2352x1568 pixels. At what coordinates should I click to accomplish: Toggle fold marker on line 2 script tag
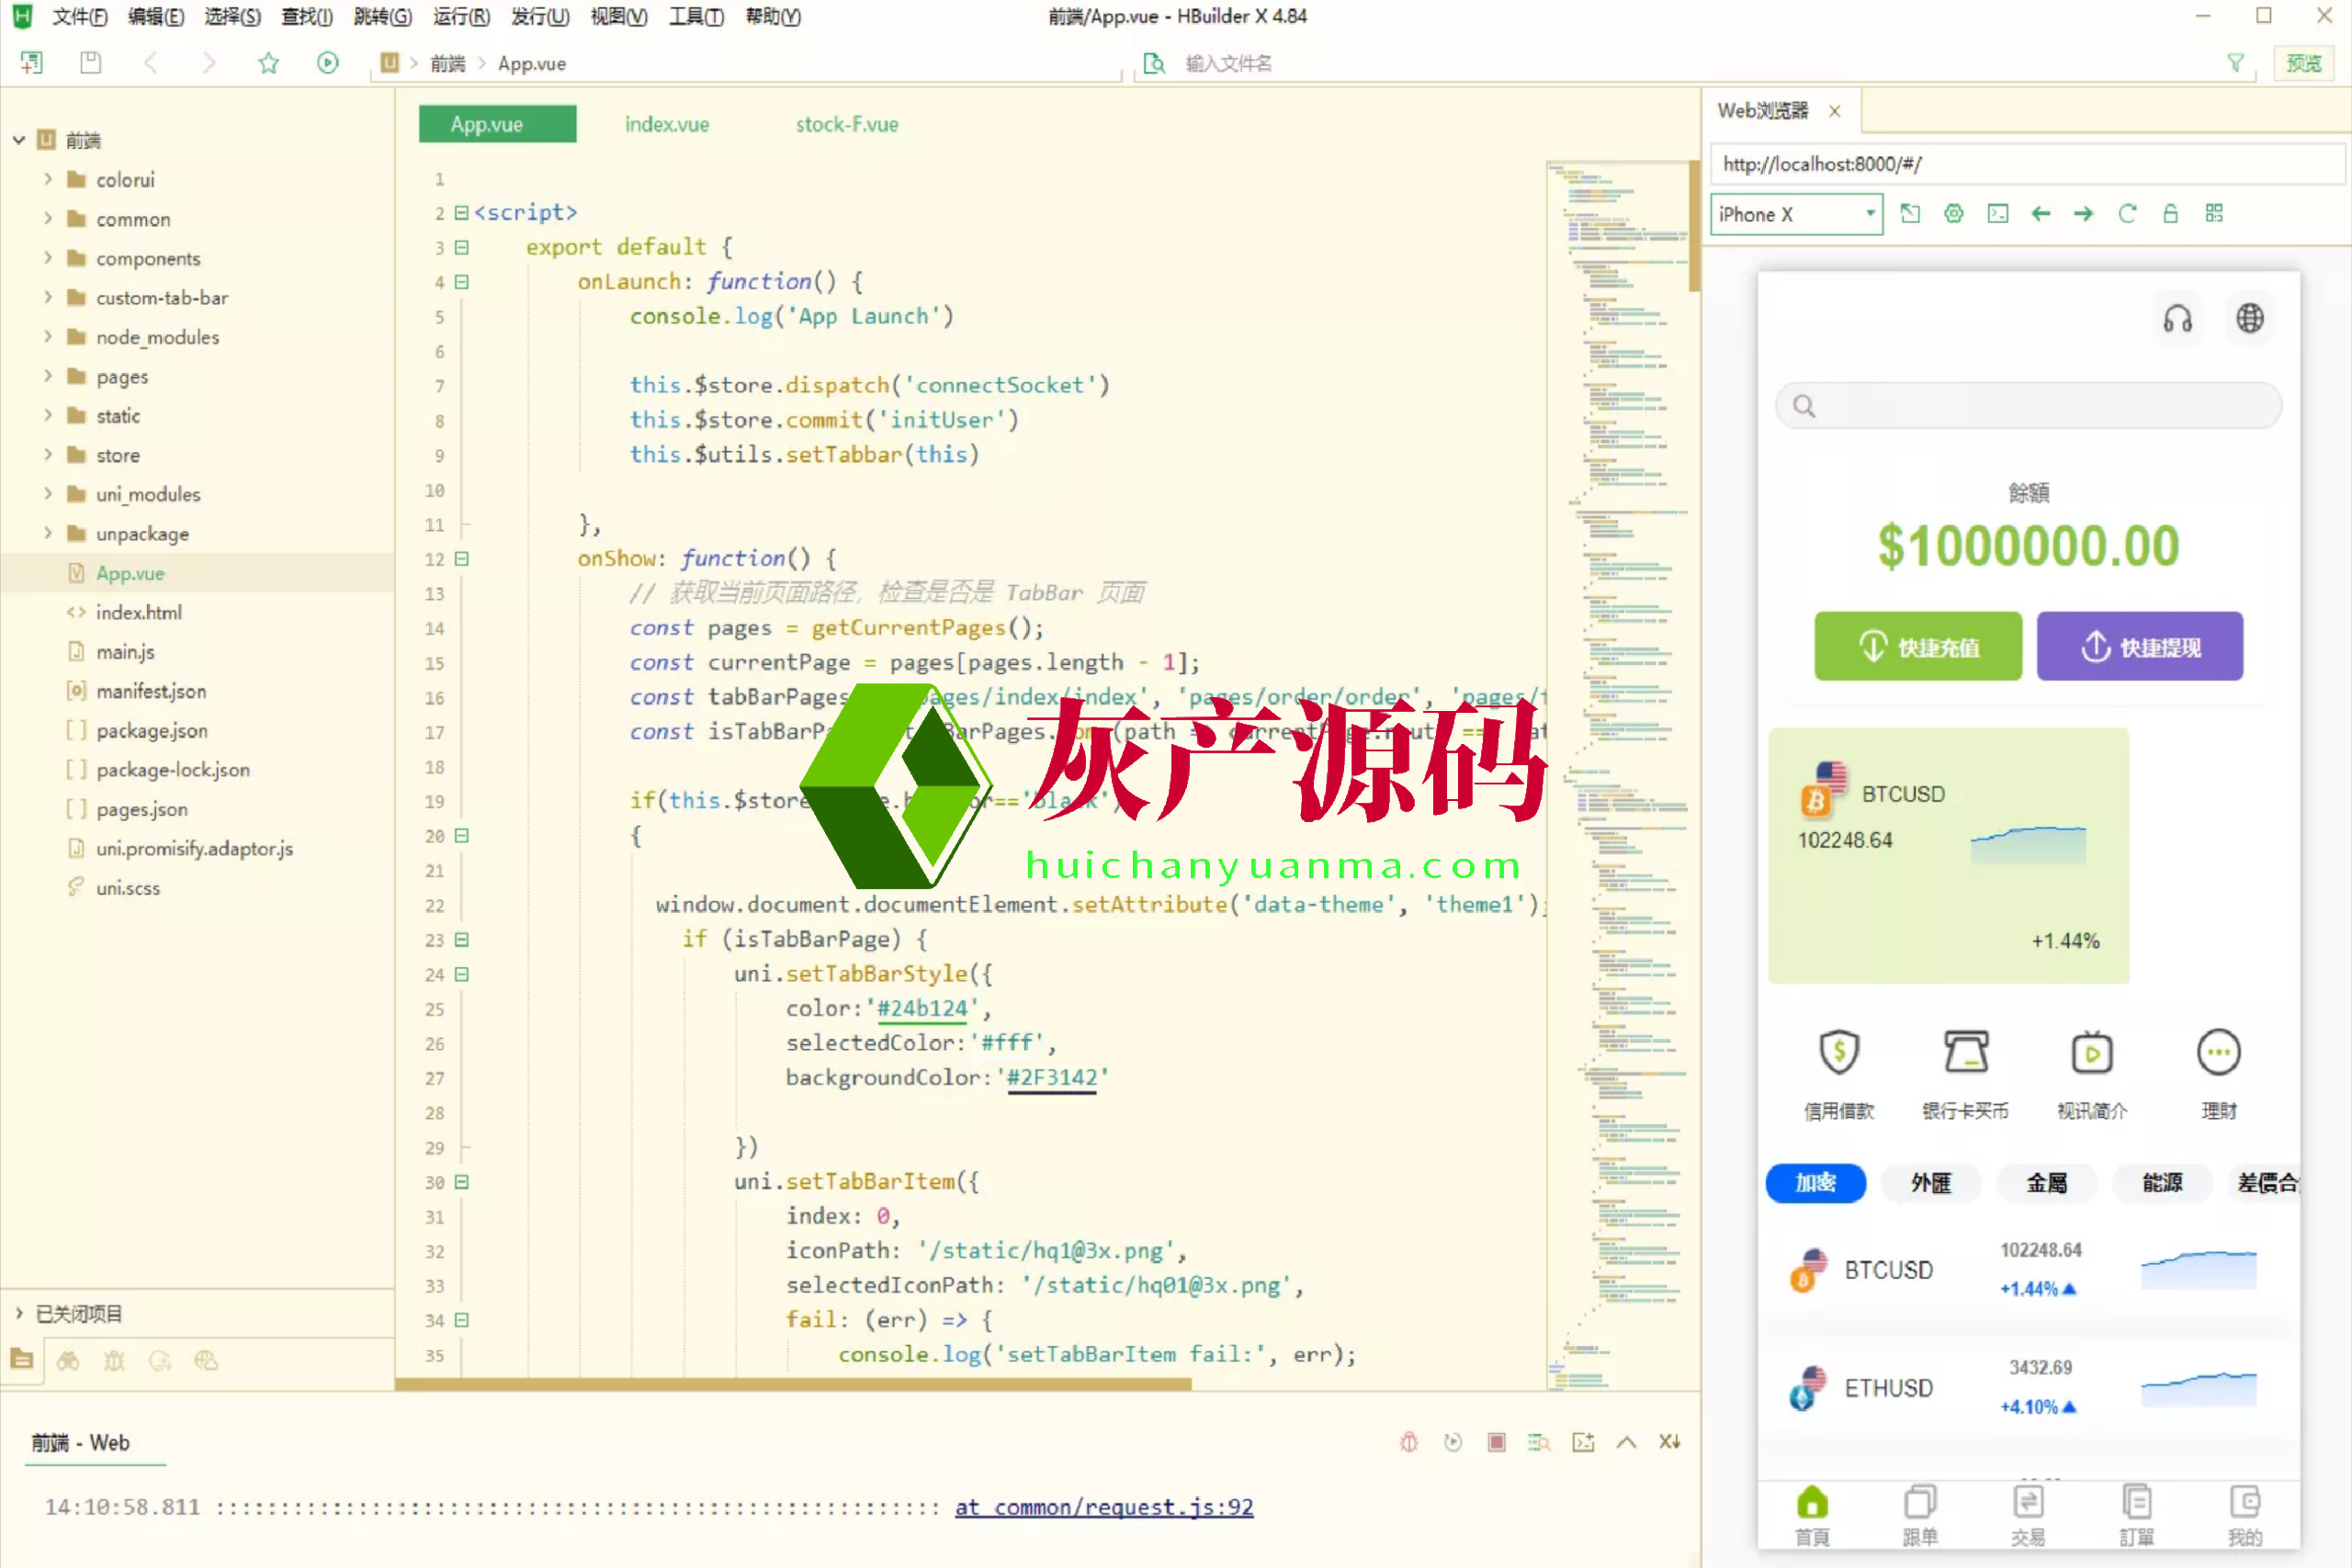tap(462, 212)
